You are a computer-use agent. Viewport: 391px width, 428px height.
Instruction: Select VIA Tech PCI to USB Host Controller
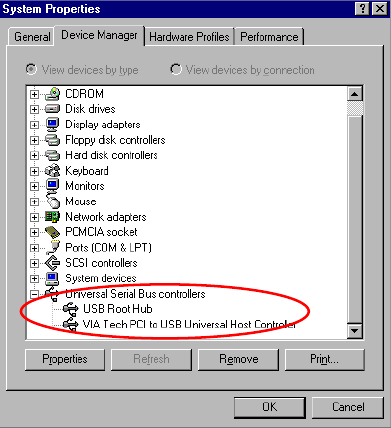click(189, 324)
